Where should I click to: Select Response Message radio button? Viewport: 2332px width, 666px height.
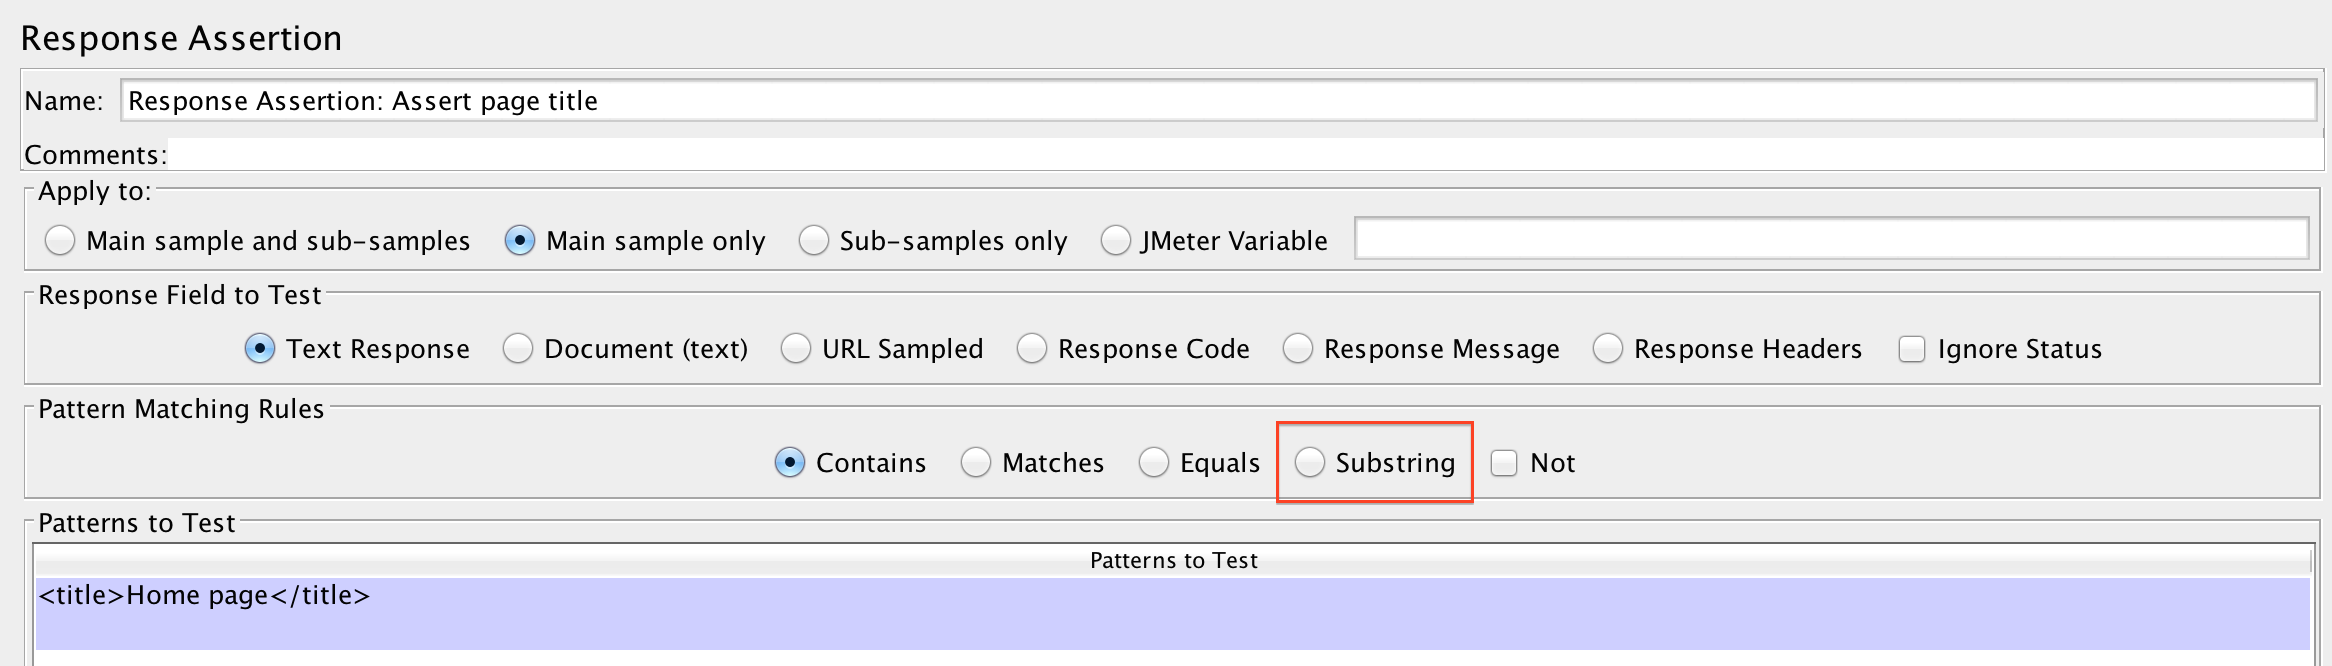click(x=1298, y=349)
